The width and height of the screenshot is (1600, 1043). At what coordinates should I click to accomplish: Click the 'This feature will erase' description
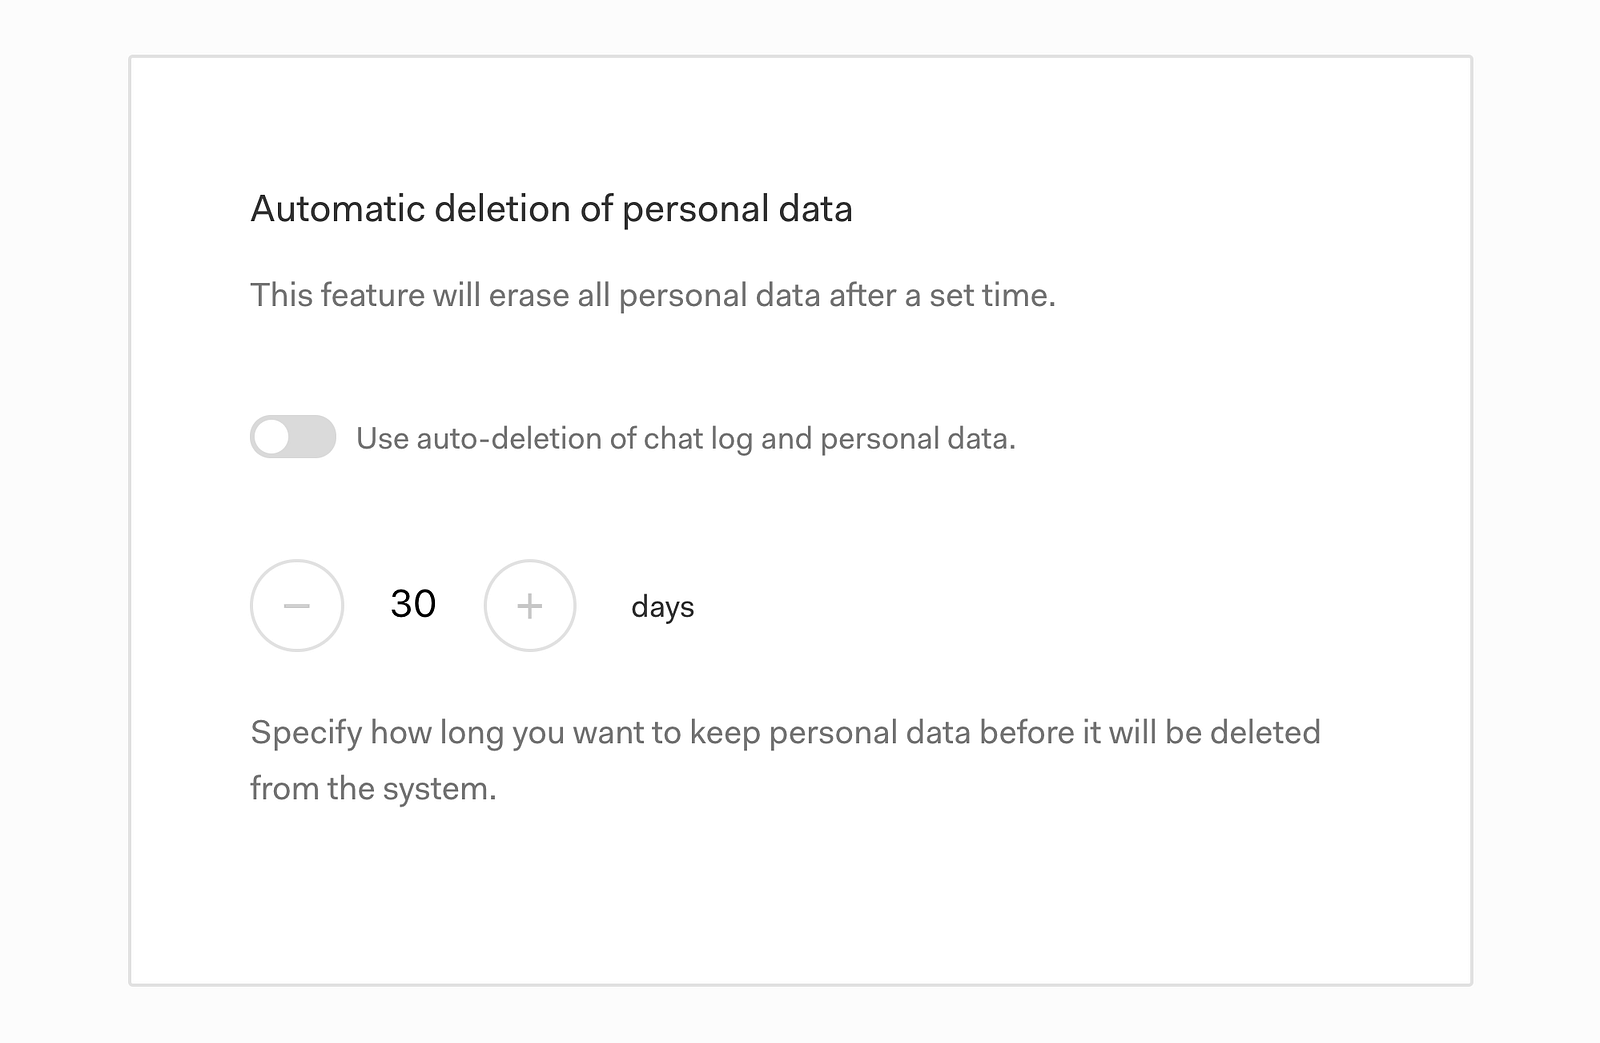(652, 295)
